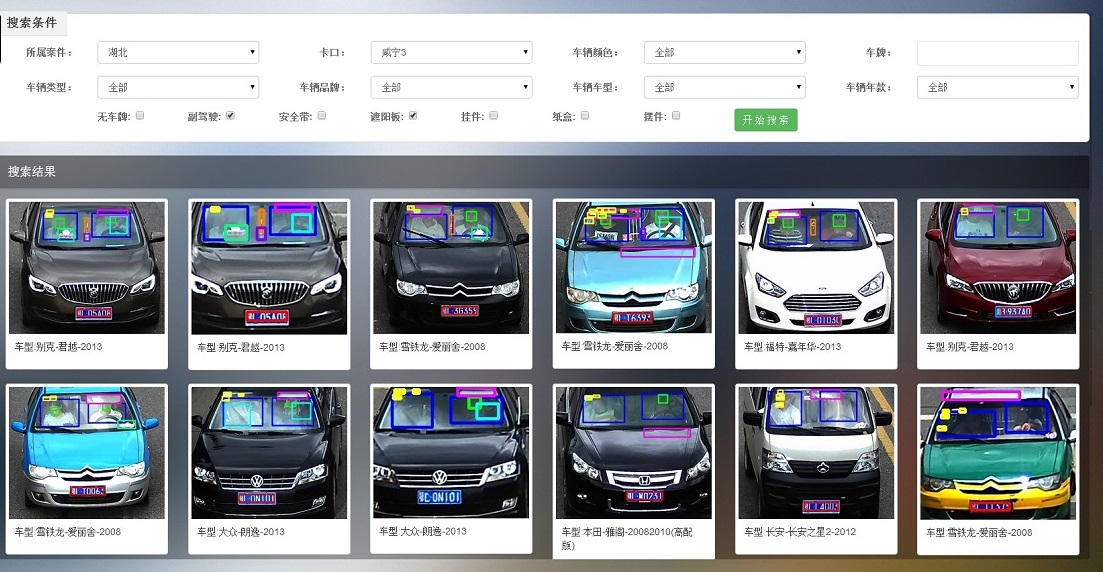The height and width of the screenshot is (572, 1103).
Task: Open the white 福特-嘉年华-2013 car image
Action: [x=816, y=267]
